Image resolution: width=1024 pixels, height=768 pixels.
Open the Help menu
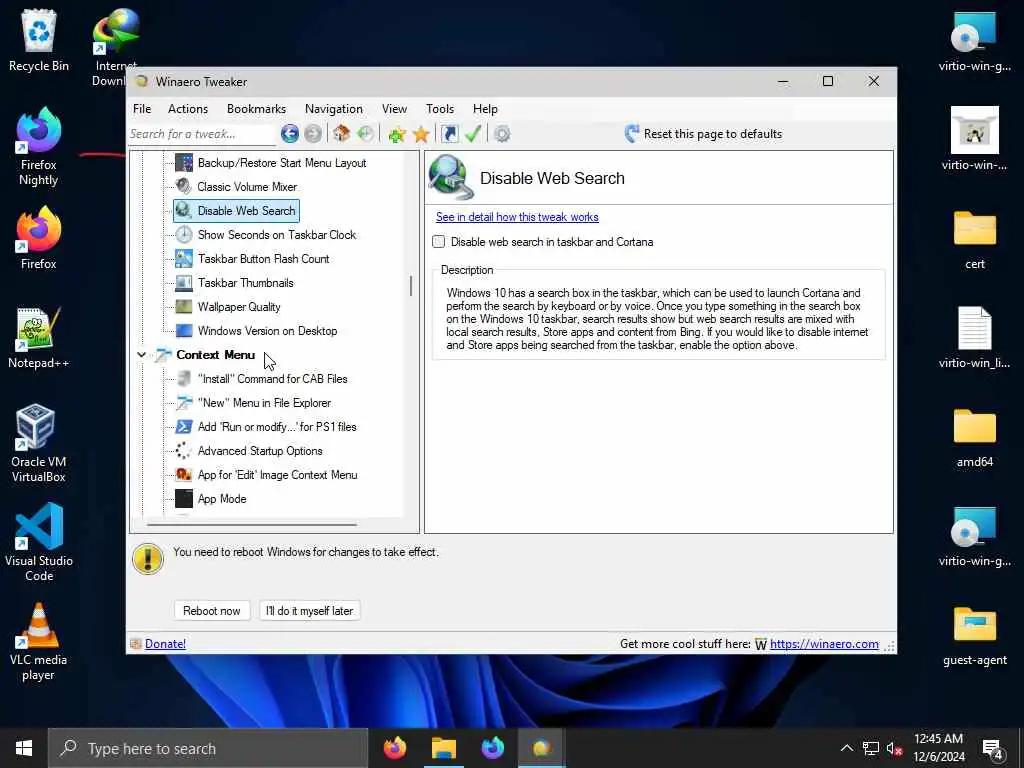point(485,108)
